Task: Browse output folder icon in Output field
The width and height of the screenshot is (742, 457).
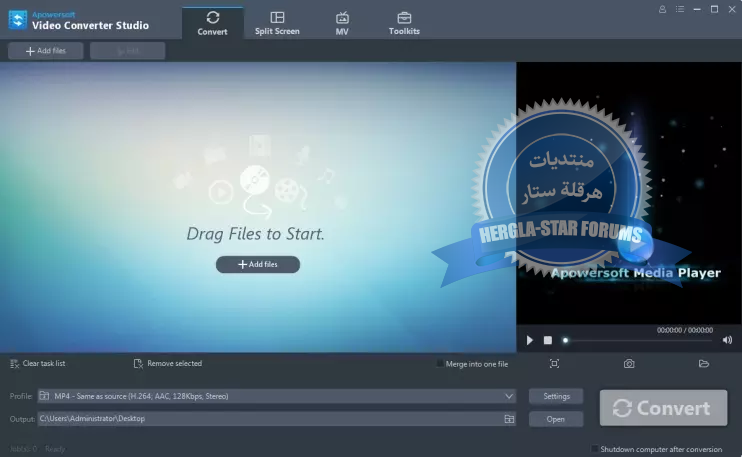Action: pyautogui.click(x=509, y=419)
